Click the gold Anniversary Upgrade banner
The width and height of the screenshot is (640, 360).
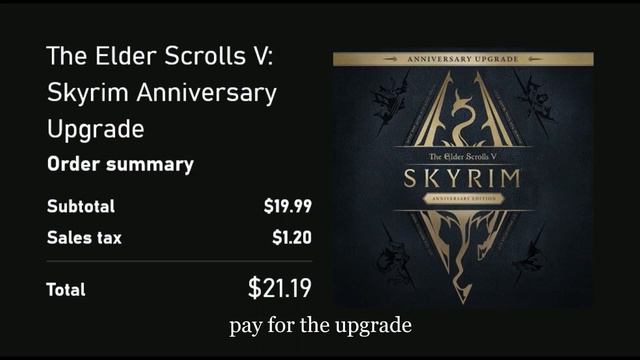pos(463,59)
